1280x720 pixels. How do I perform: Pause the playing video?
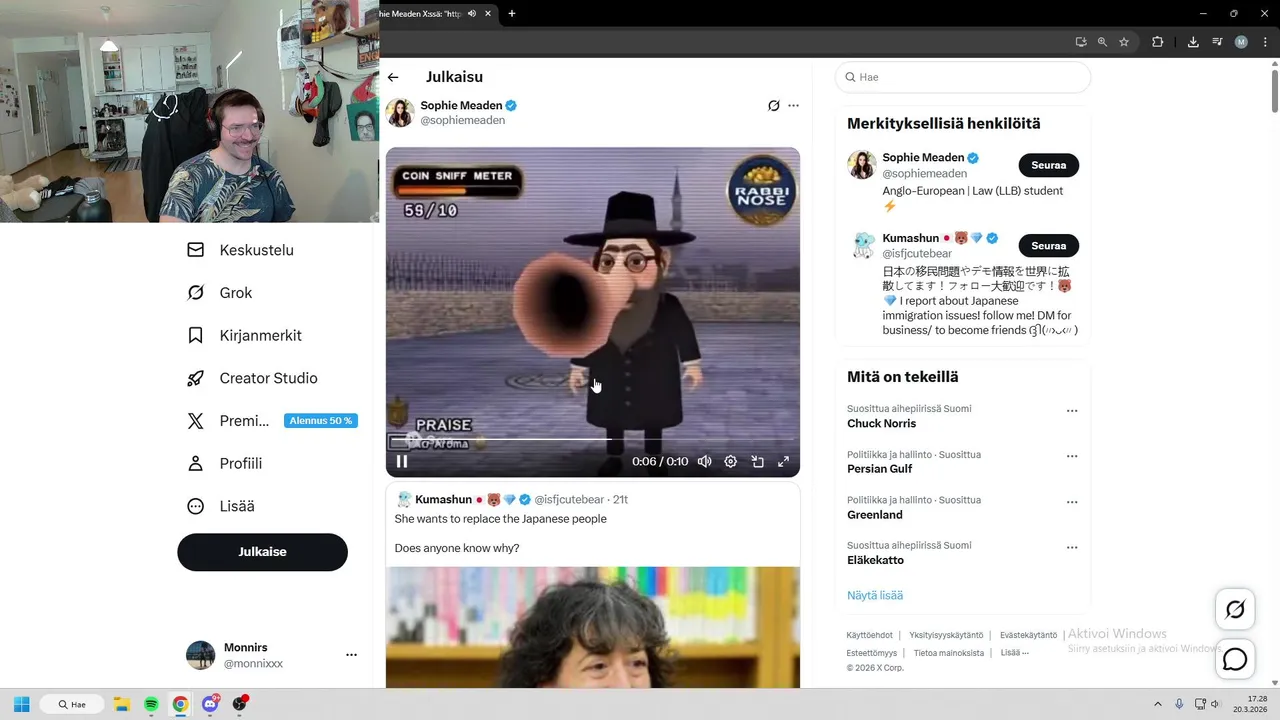point(402,461)
